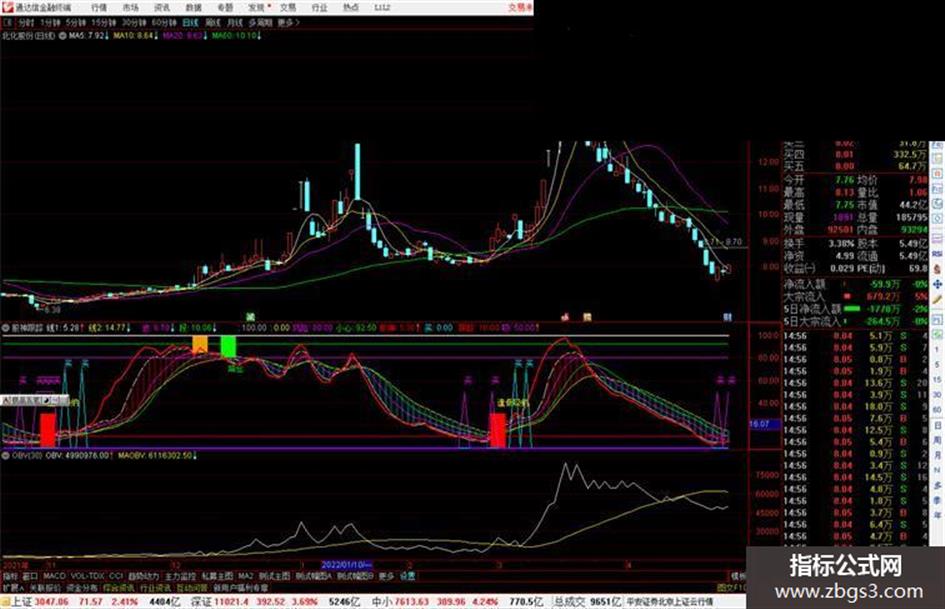Switch chart to the 分时 period
Viewport: 945px width, 609px height.
pyautogui.click(x=26, y=22)
